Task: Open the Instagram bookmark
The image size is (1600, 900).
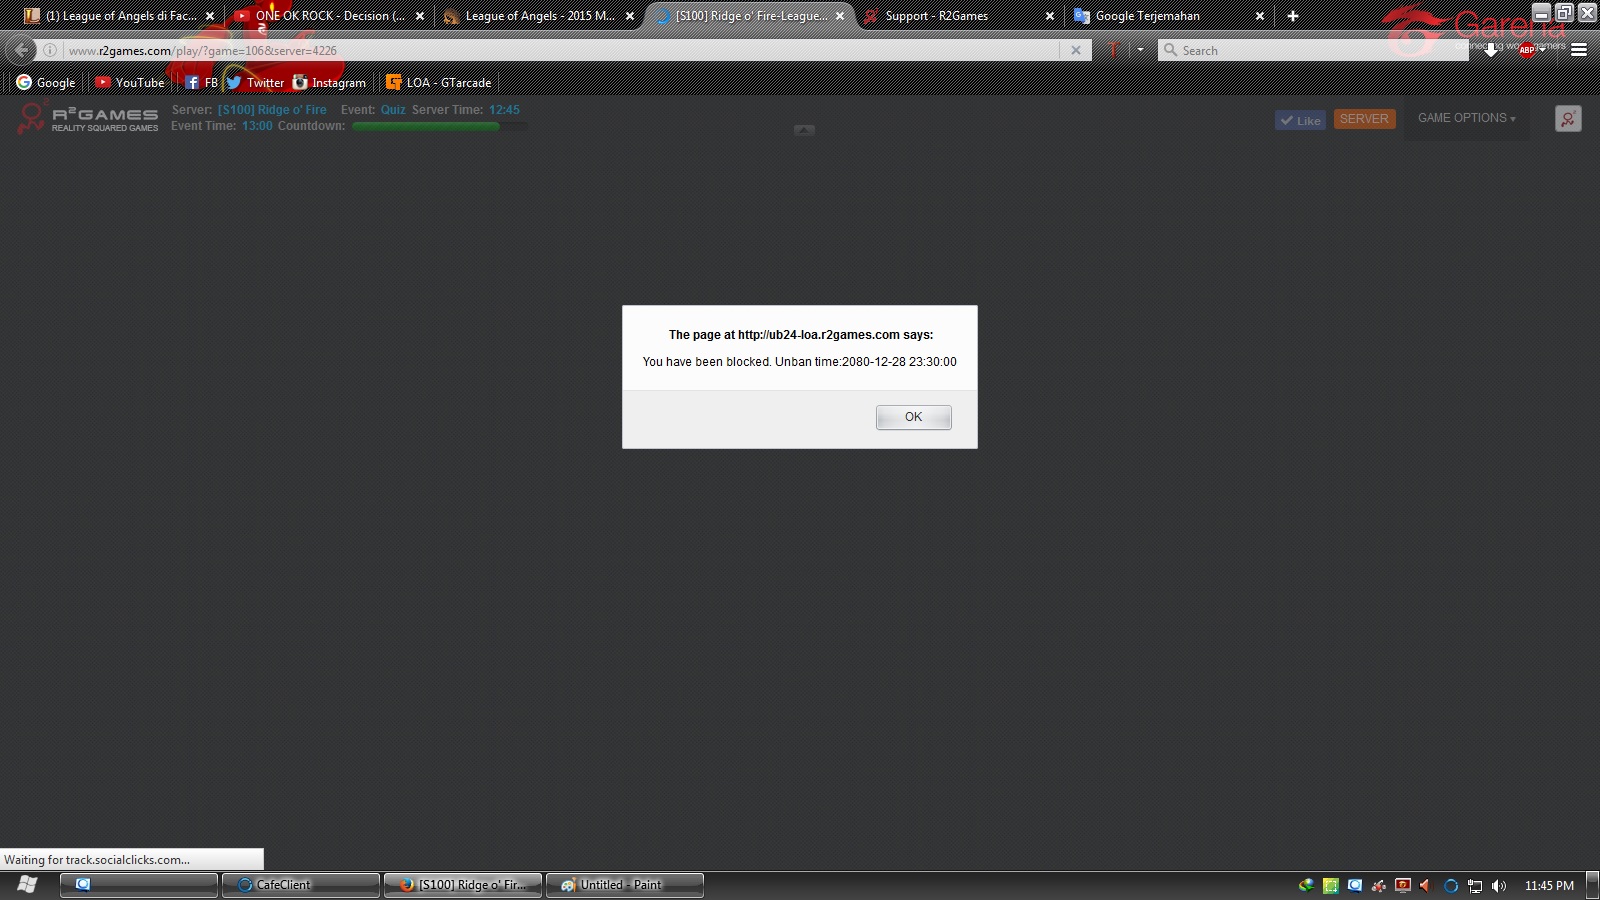Action: click(329, 83)
